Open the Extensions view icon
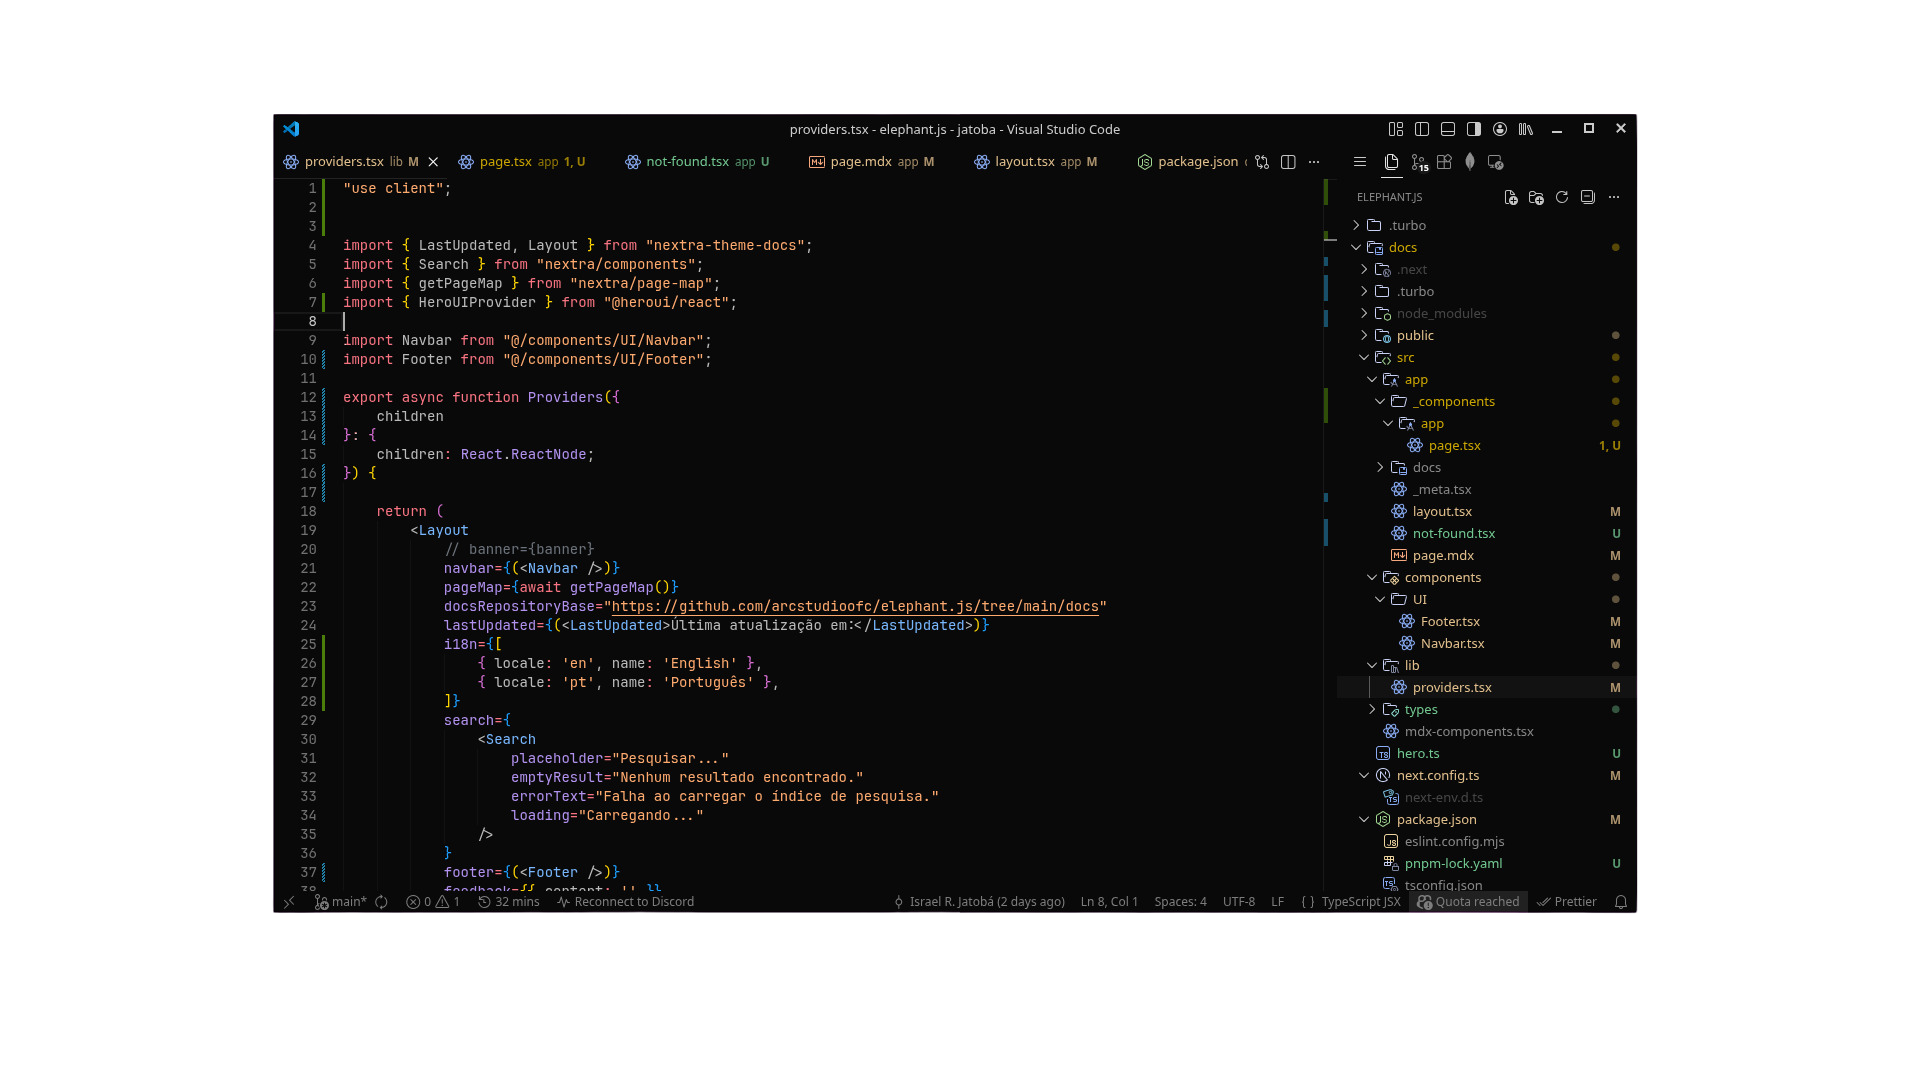The width and height of the screenshot is (1920, 1080). [x=1444, y=162]
